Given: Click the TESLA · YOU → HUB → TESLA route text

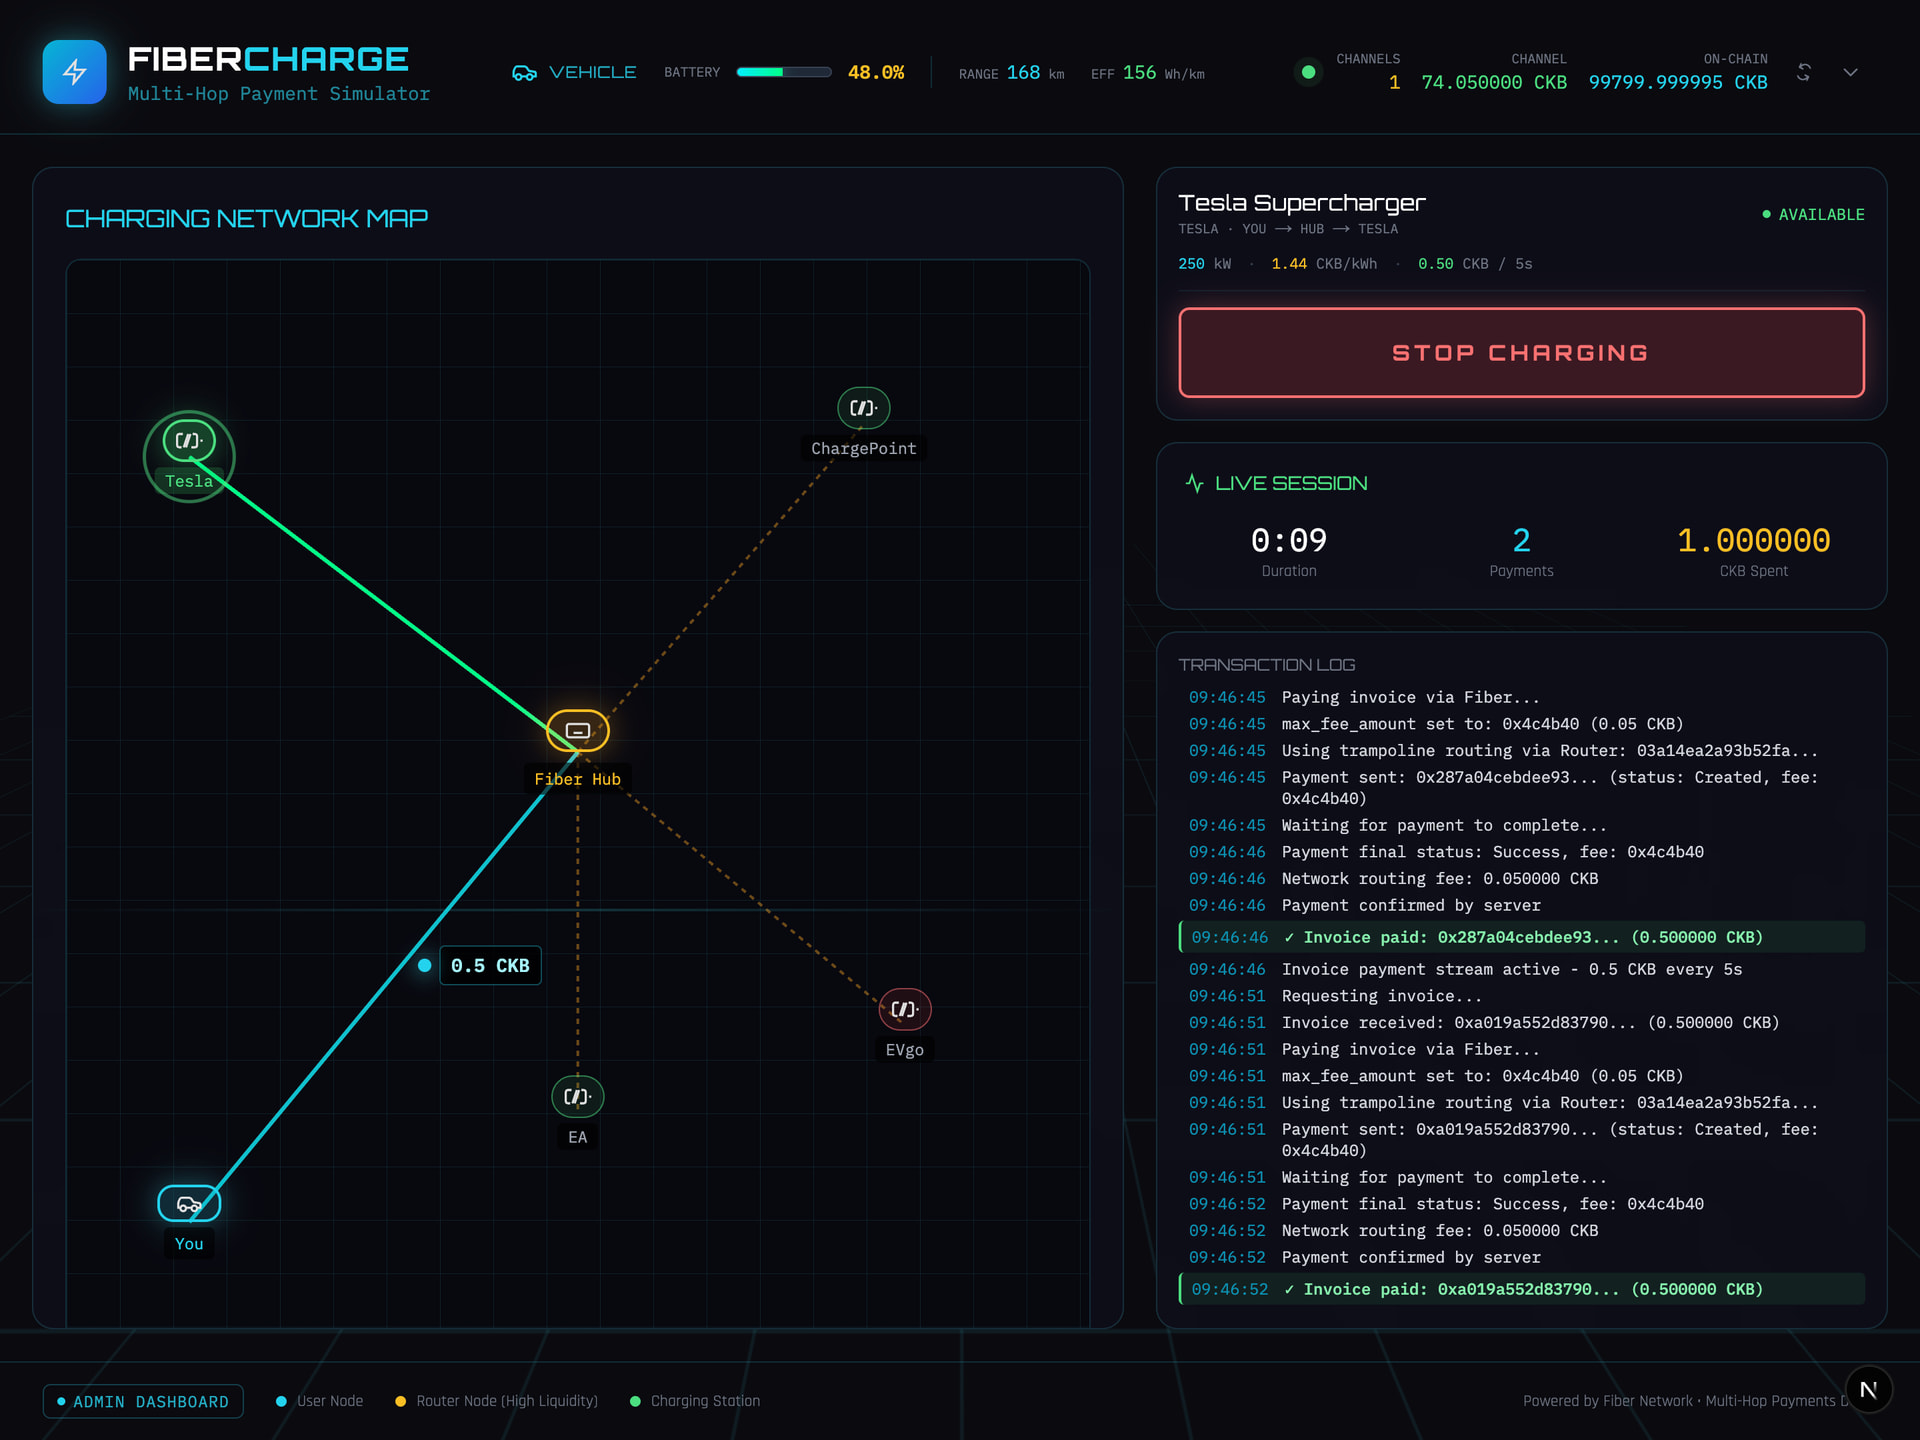Looking at the screenshot, I should pyautogui.click(x=1288, y=229).
